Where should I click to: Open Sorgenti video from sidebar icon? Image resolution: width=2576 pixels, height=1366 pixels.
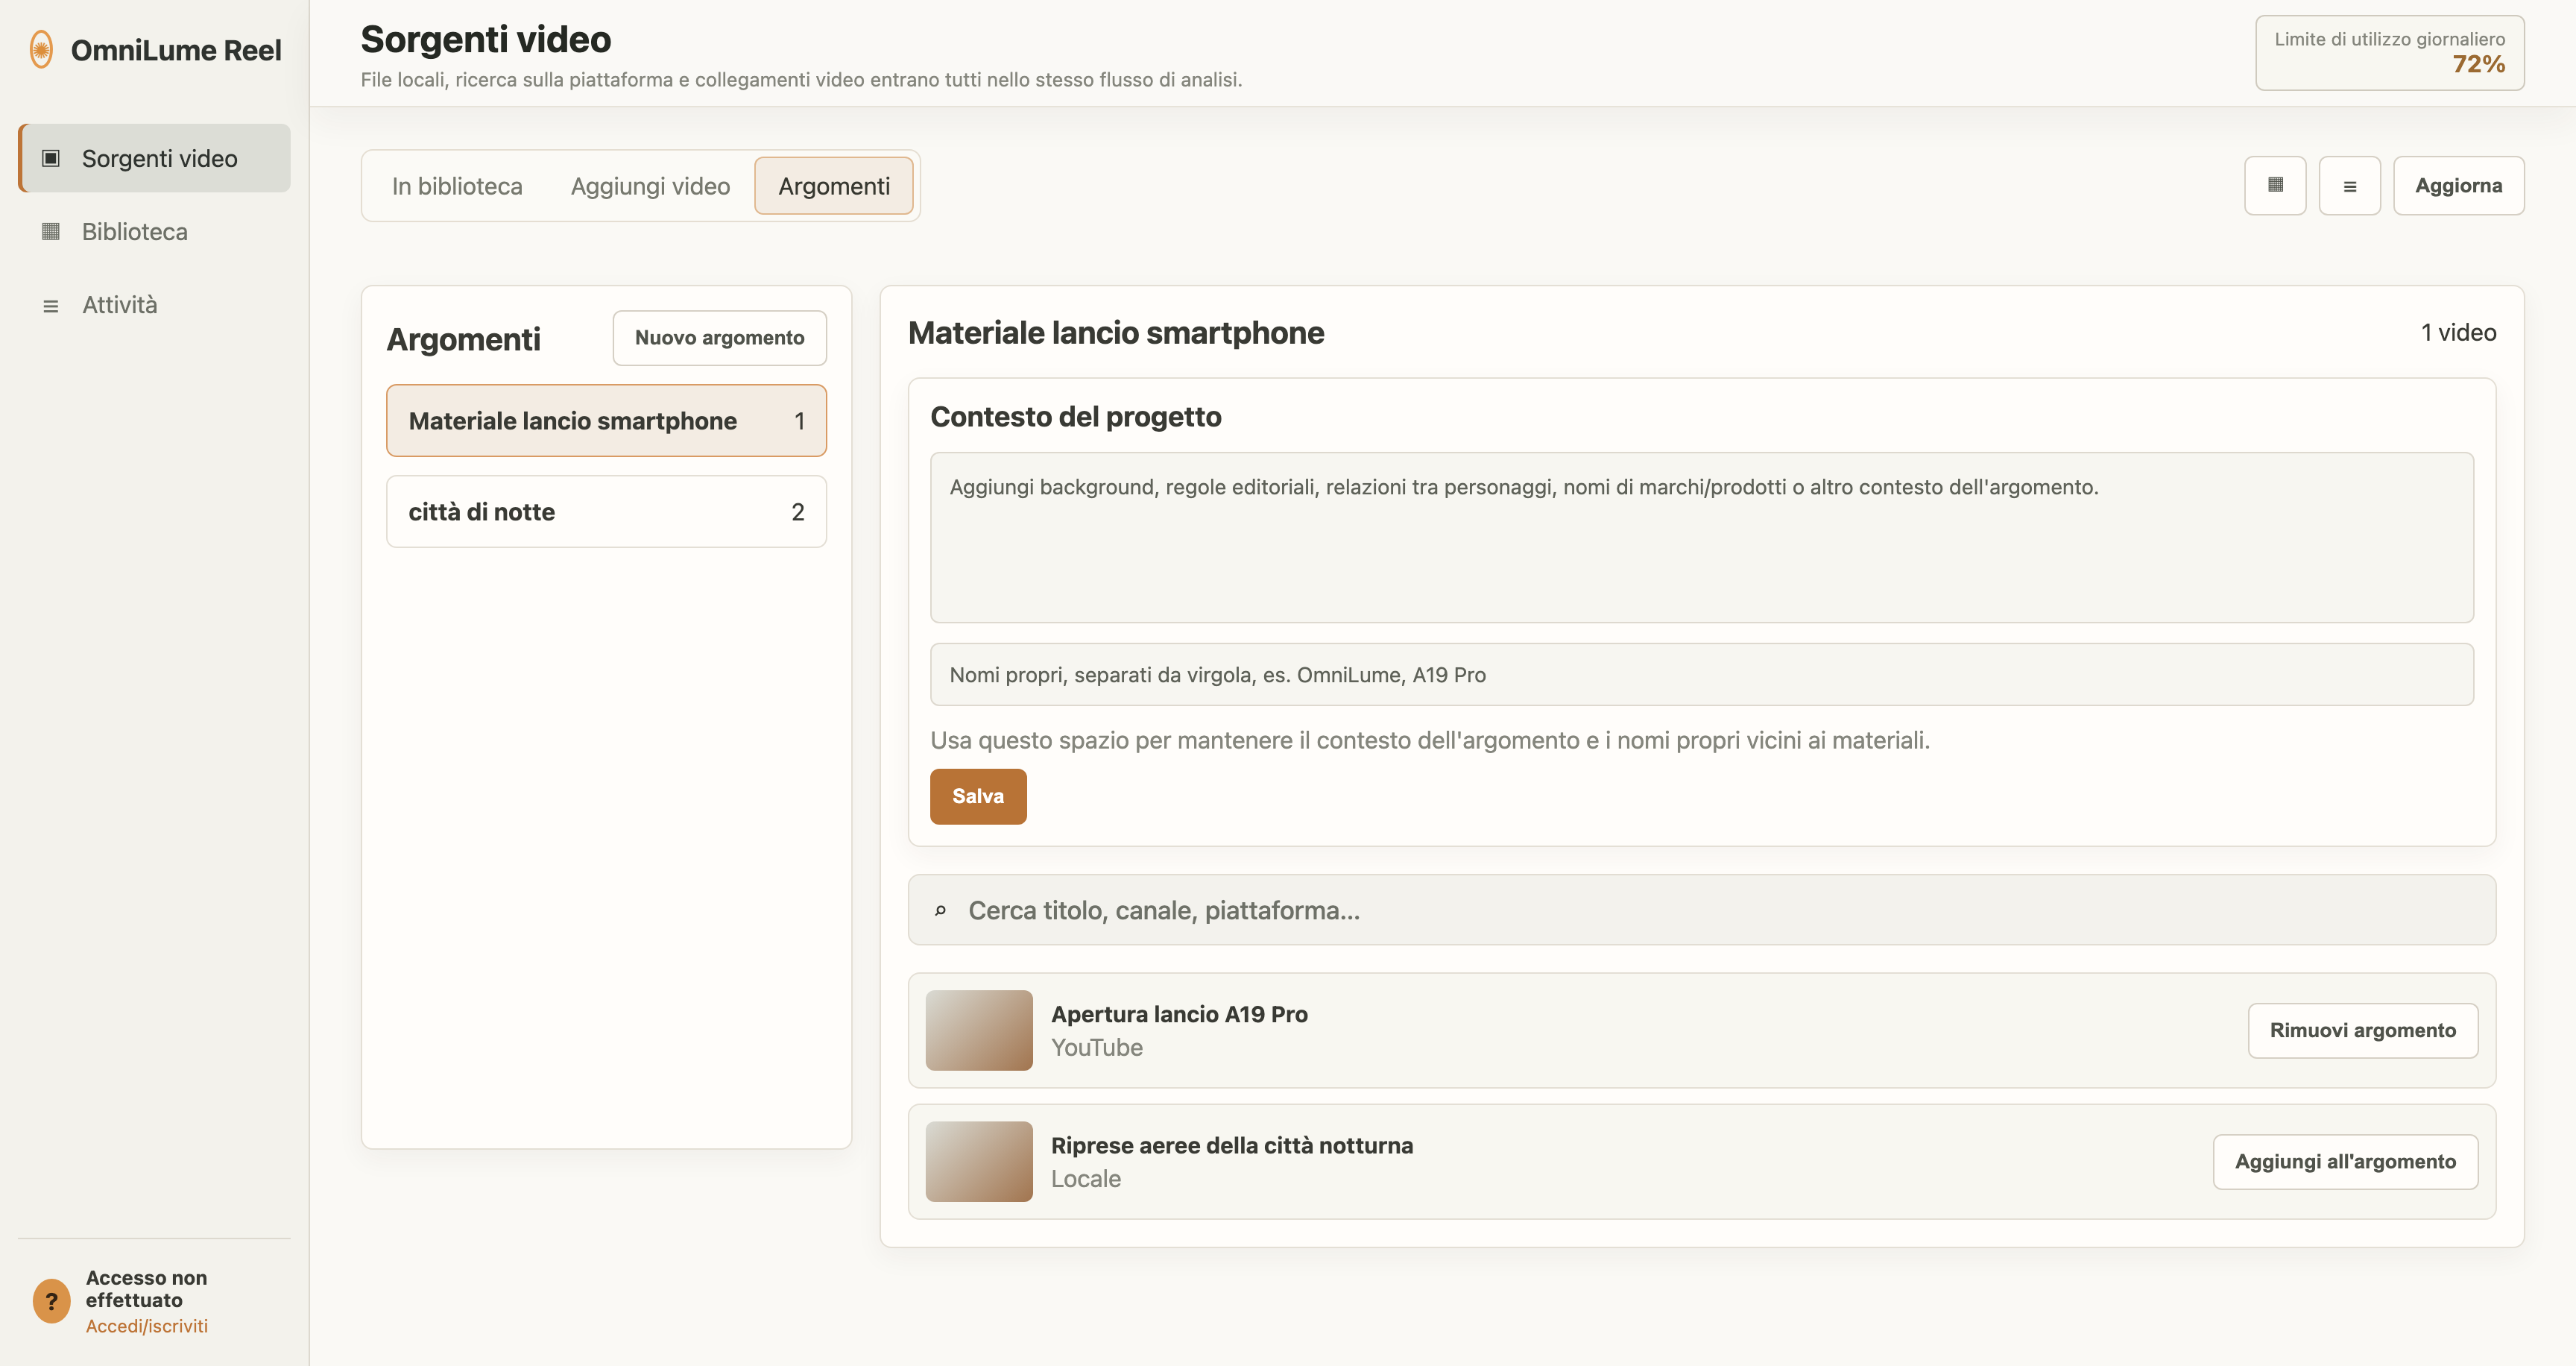pyautogui.click(x=51, y=158)
